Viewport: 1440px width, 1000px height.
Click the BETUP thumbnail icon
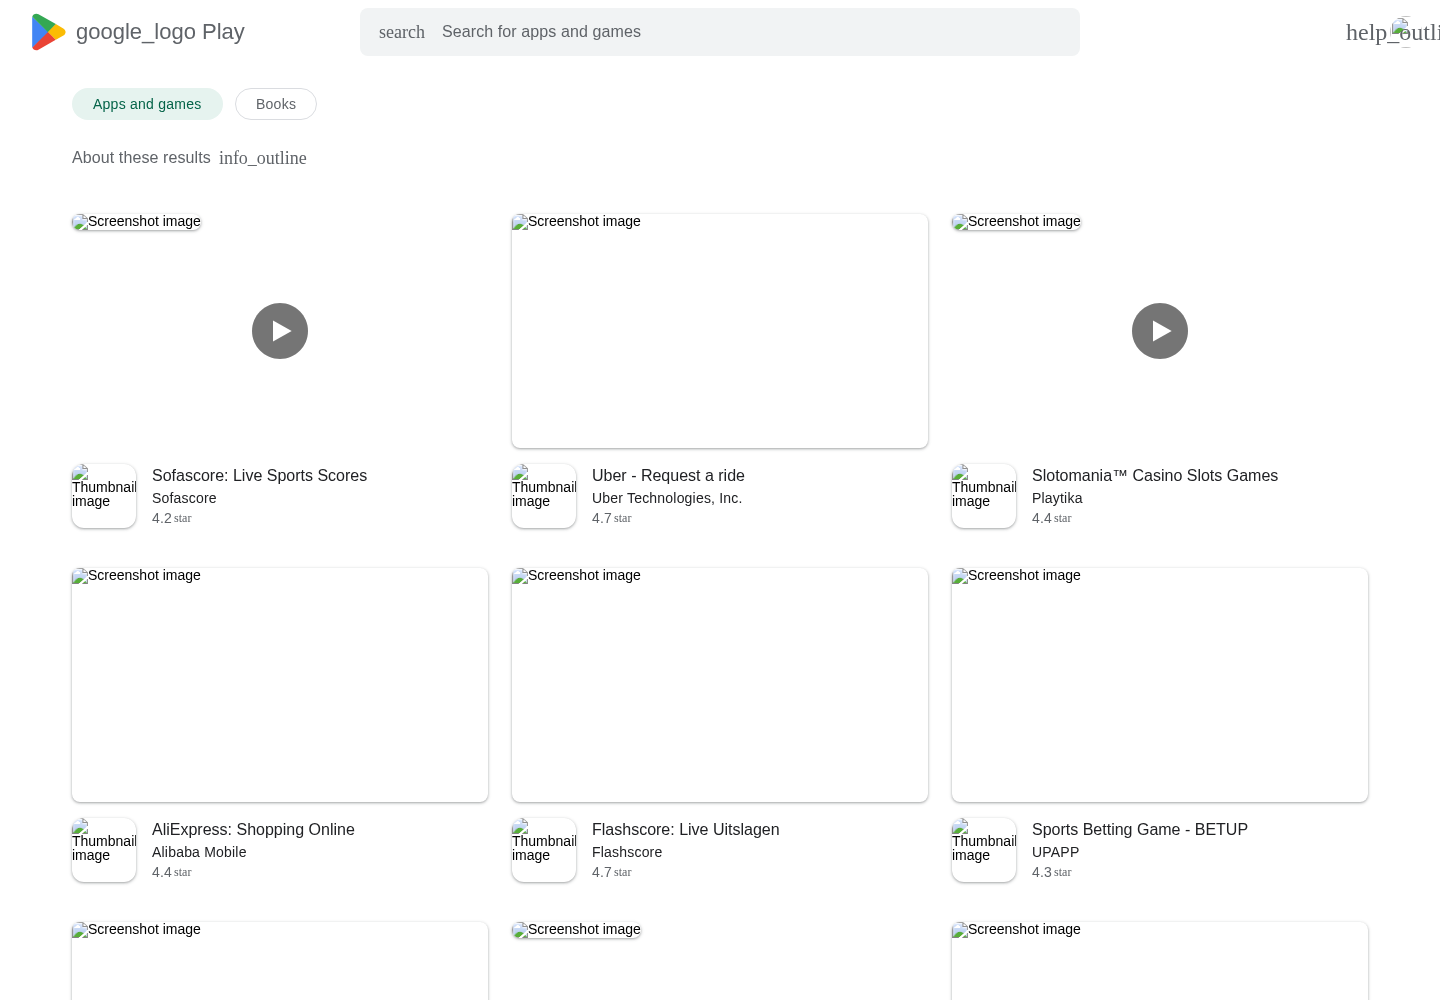984,850
